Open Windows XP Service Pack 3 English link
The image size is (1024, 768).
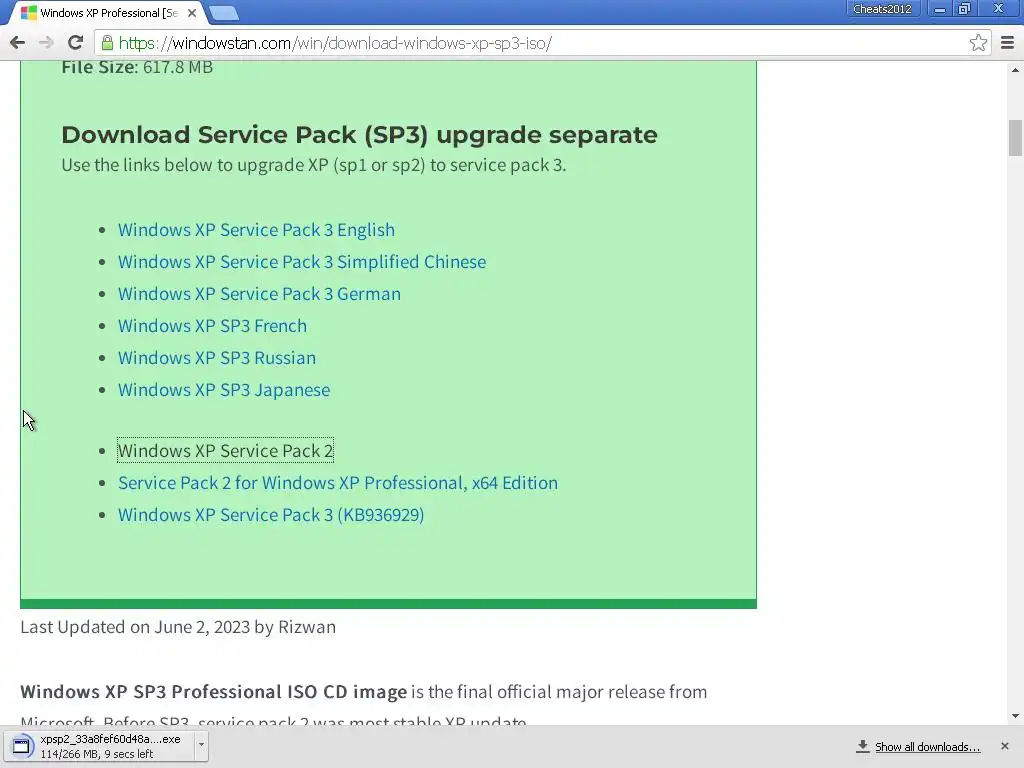coord(256,230)
